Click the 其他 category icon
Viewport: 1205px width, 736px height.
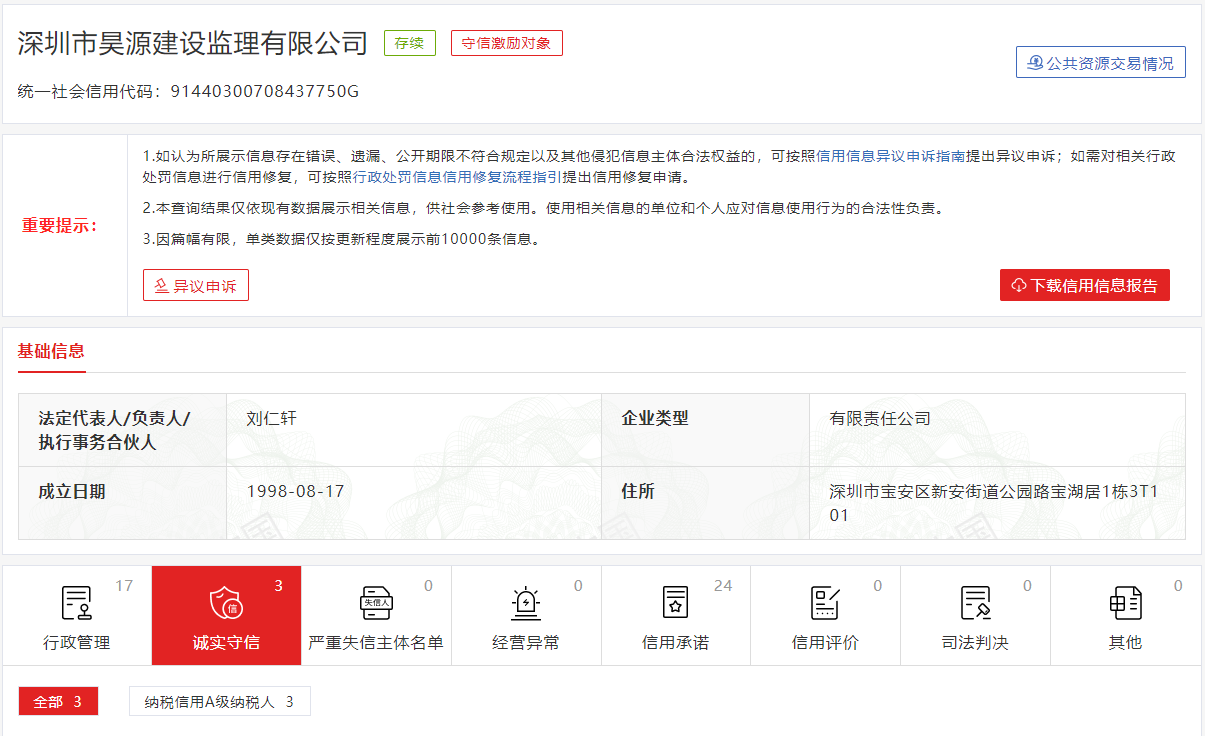(1125, 603)
